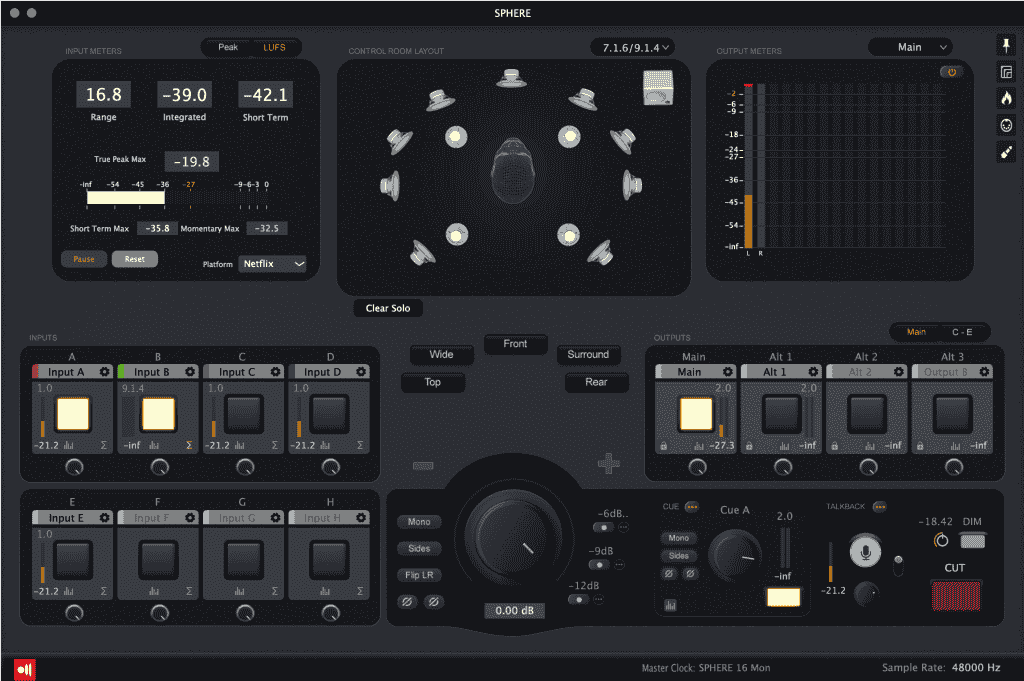The image size is (1024, 681).
Task: Click the power toggle on the output meters
Action: click(x=950, y=71)
